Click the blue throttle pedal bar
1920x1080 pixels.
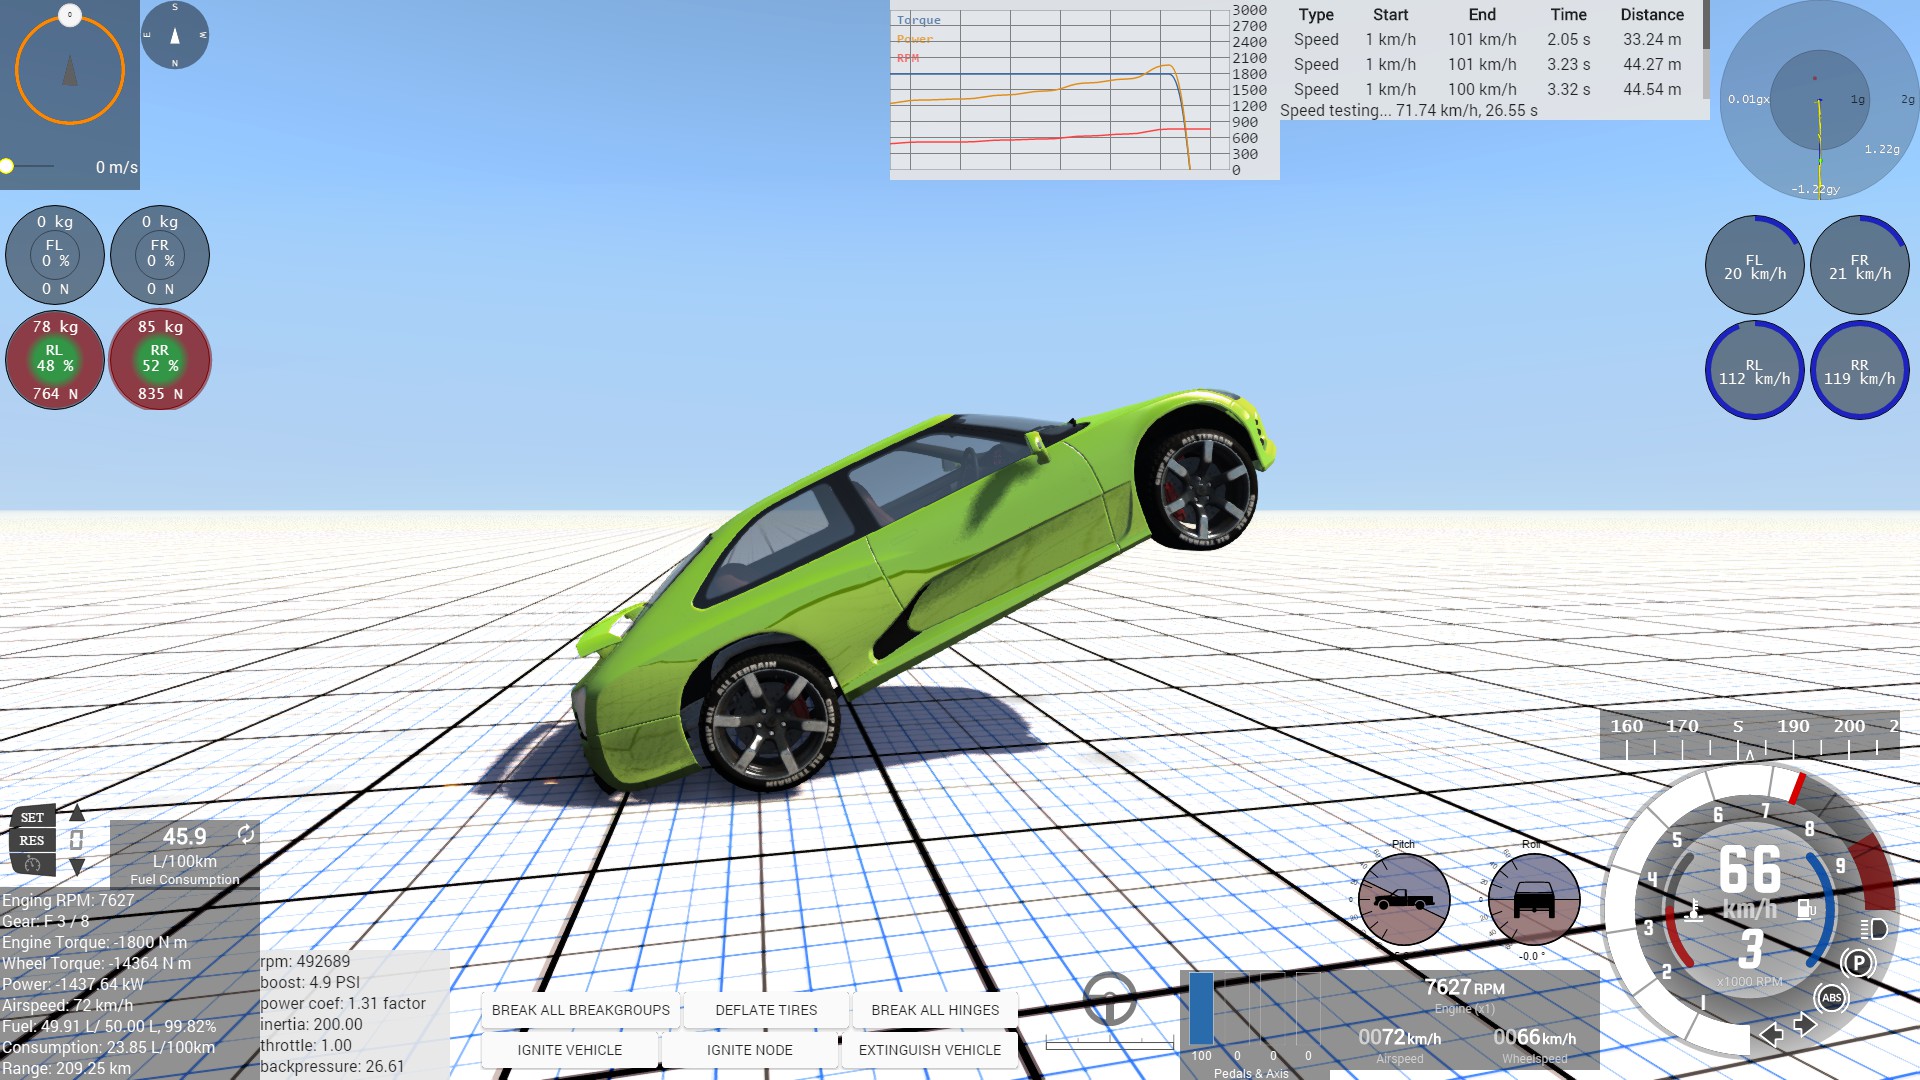[1201, 1008]
